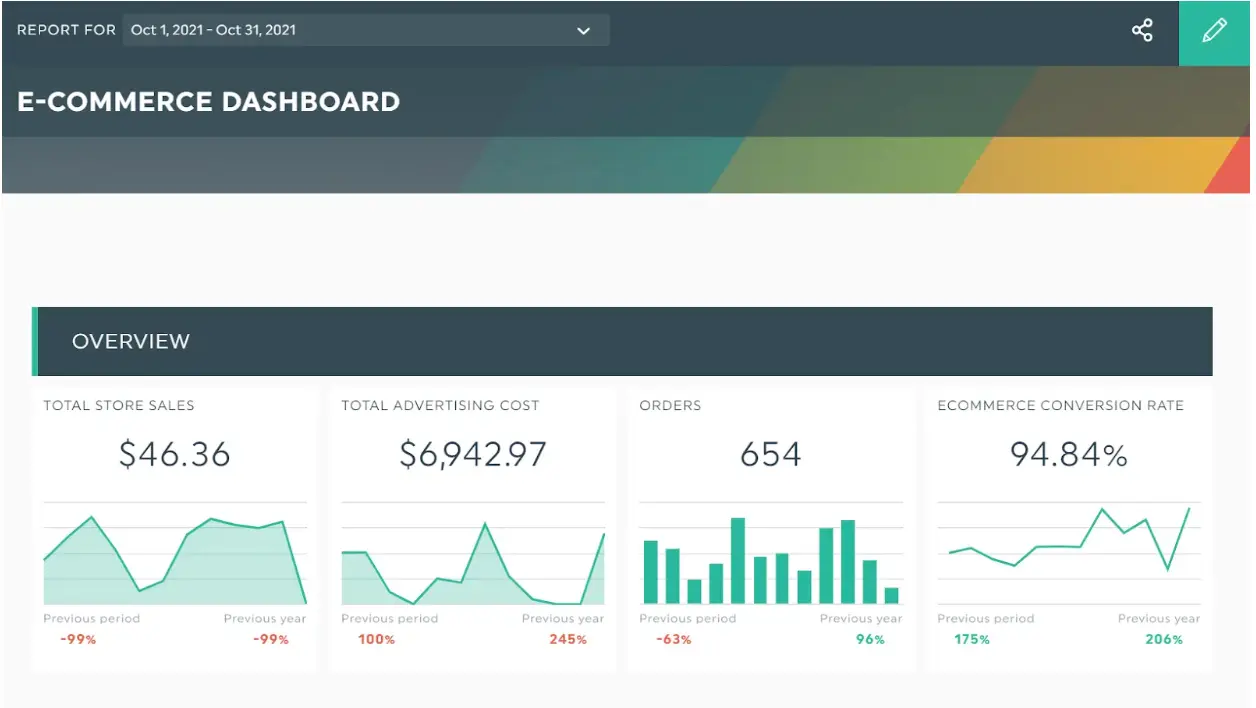The image size is (1256, 708).
Task: Toggle the -99% Previous period indicator
Action: 77,639
